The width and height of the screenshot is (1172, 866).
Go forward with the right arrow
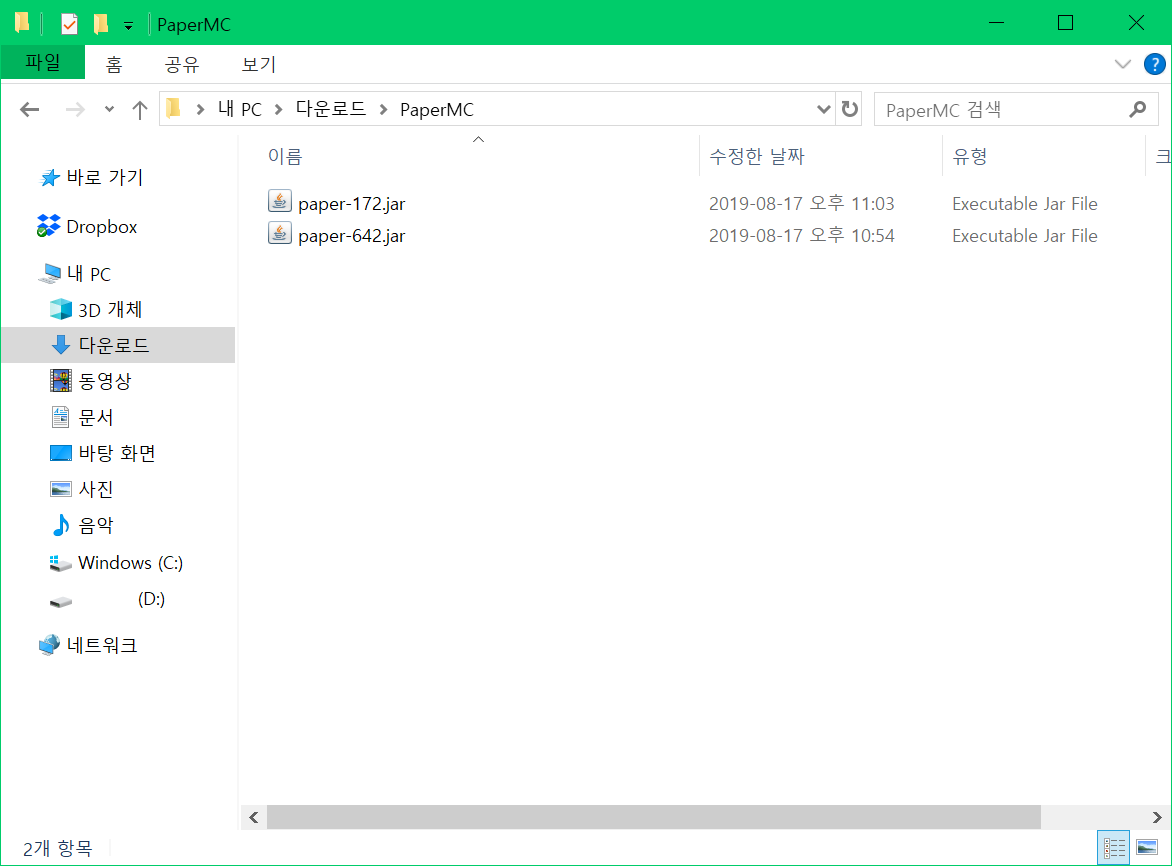(75, 110)
